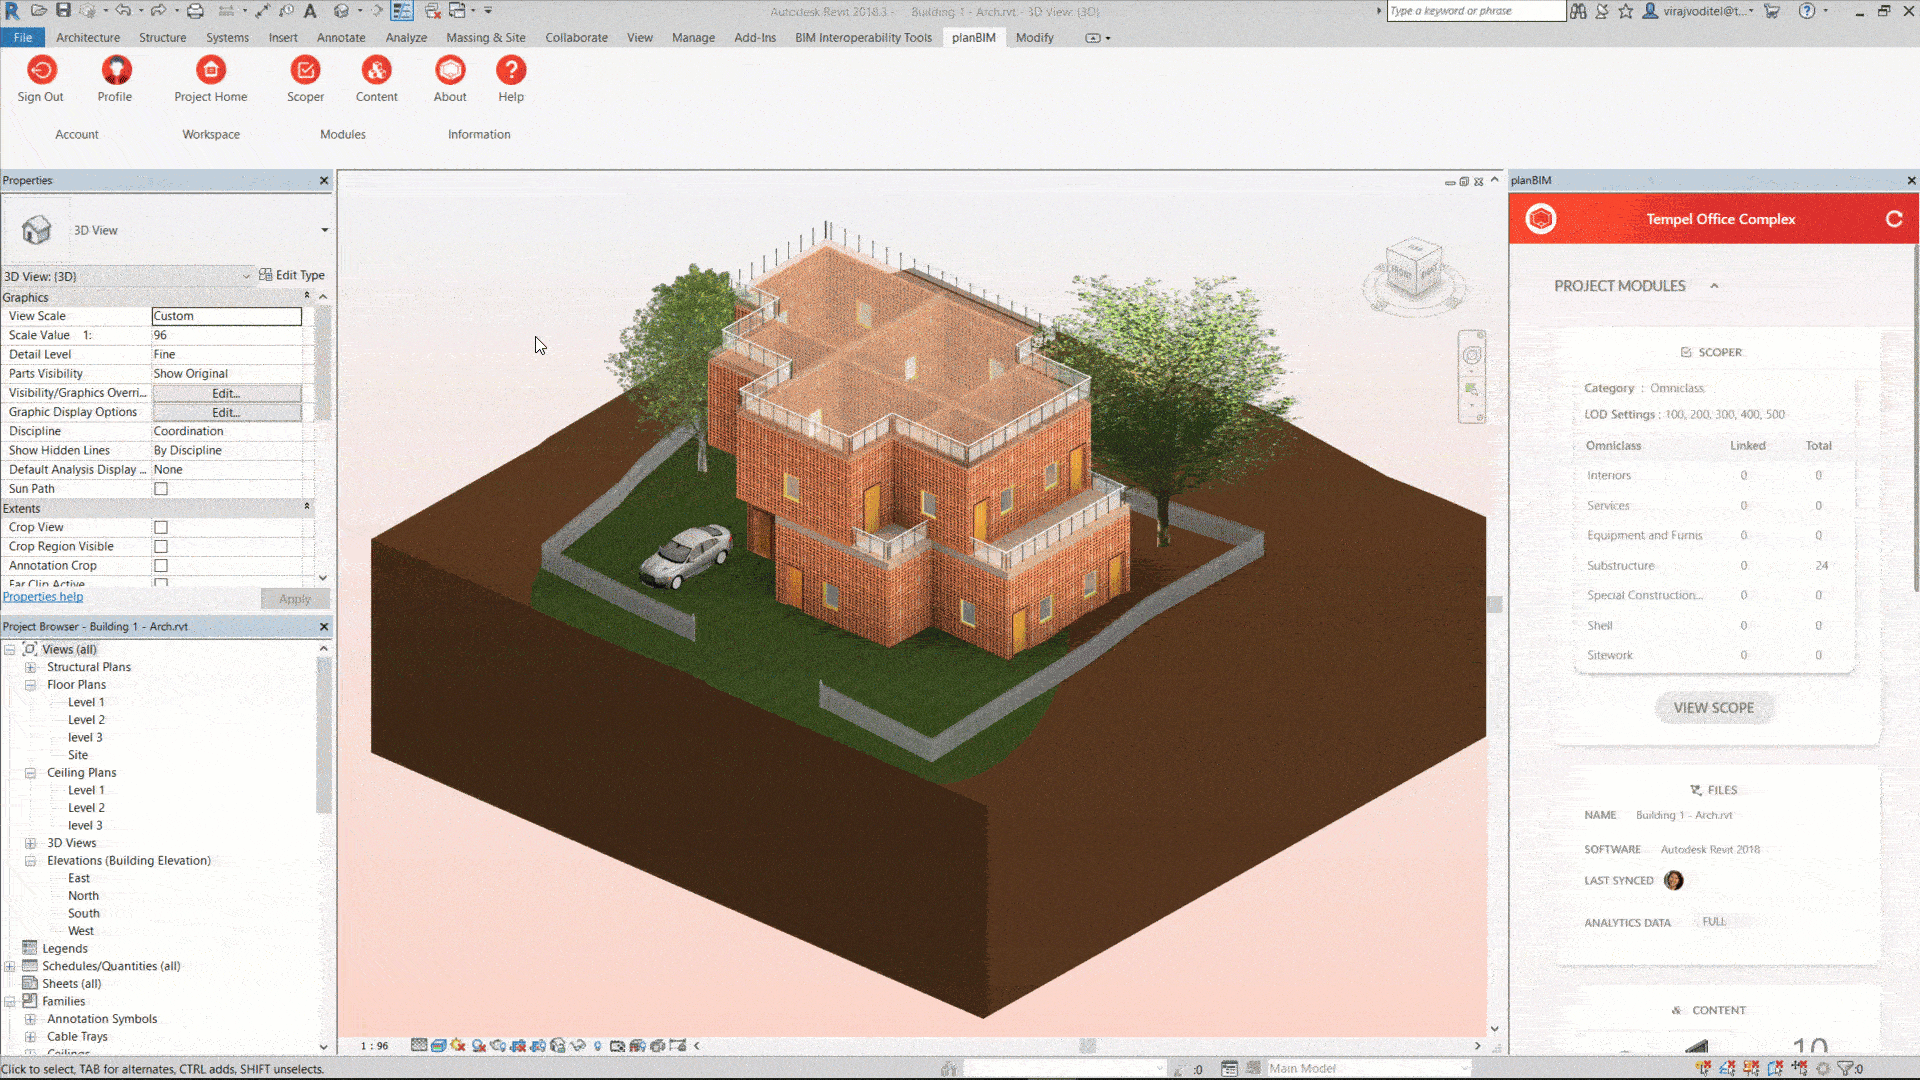Click the About information icon
Screen dimensions: 1920x1080
(x=450, y=71)
